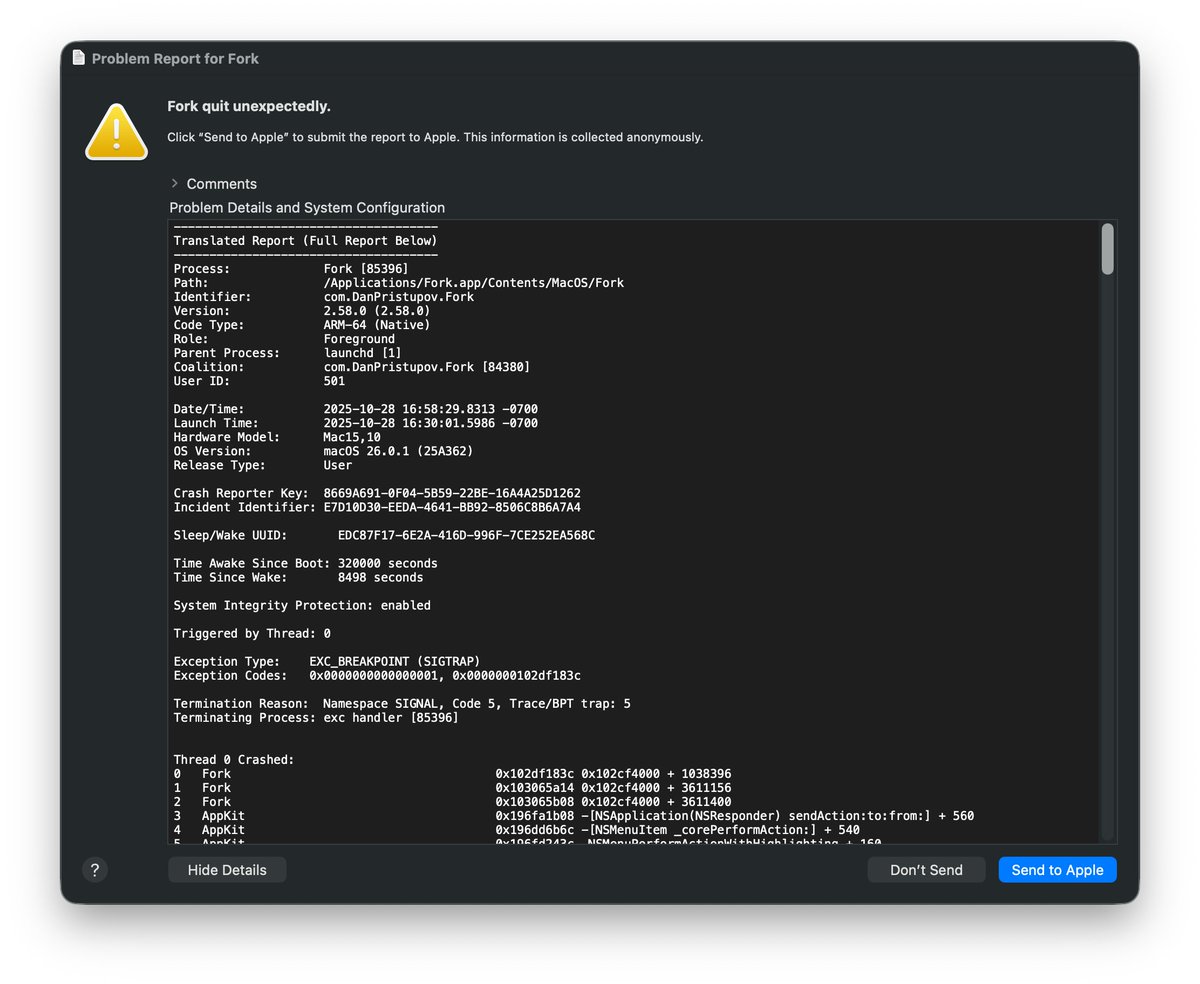The image size is (1200, 984).
Task: Click stack frame 2 Fork + 3611400
Action: (452, 801)
